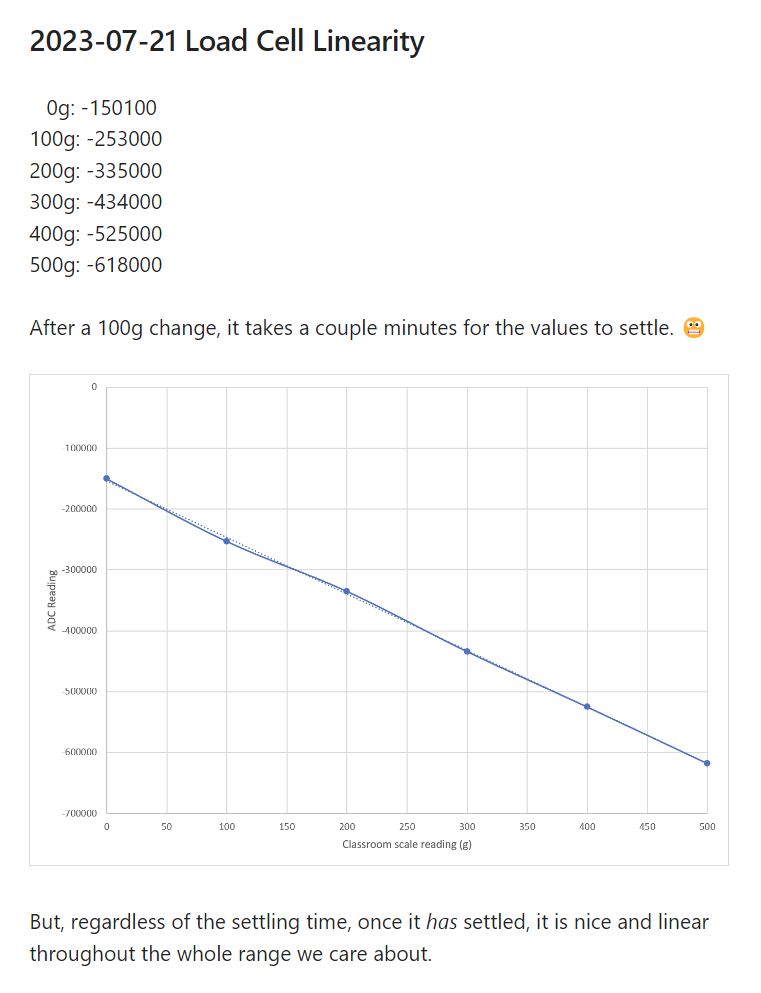Viewport: 761px width, 993px height.
Task: Click the data point at 100g
Action: pyautogui.click(x=227, y=541)
